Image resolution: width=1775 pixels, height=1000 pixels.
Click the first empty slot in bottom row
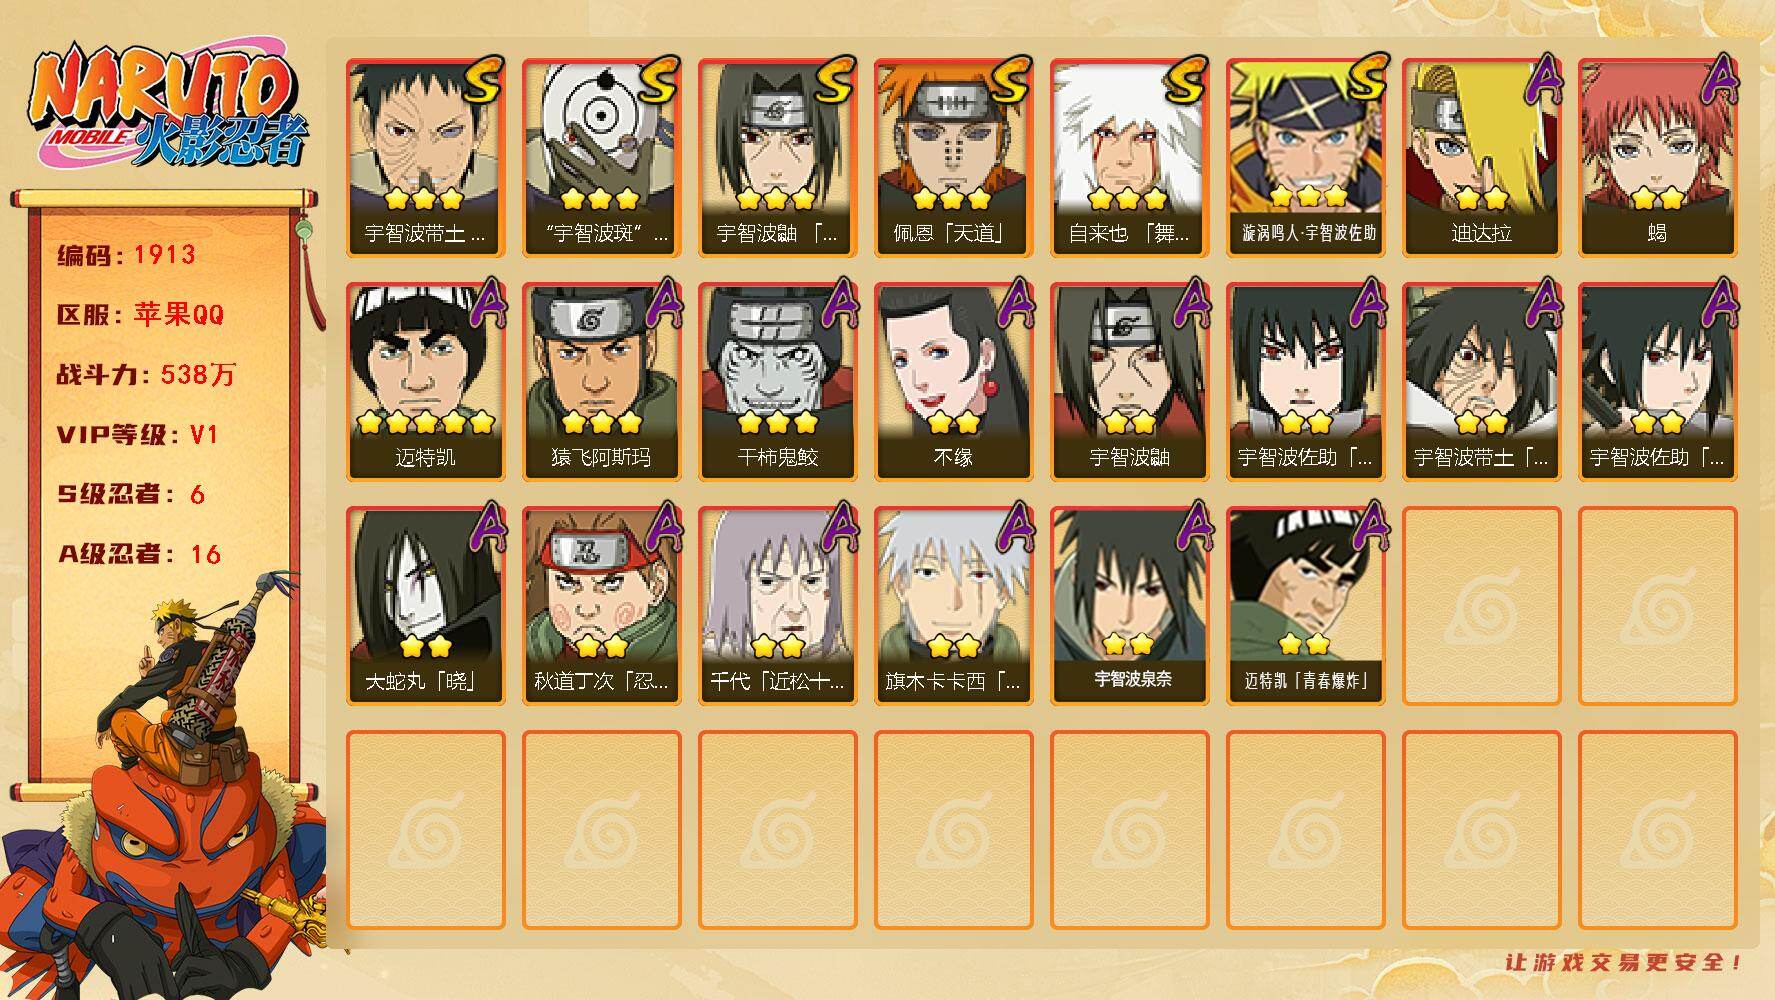click(x=425, y=829)
